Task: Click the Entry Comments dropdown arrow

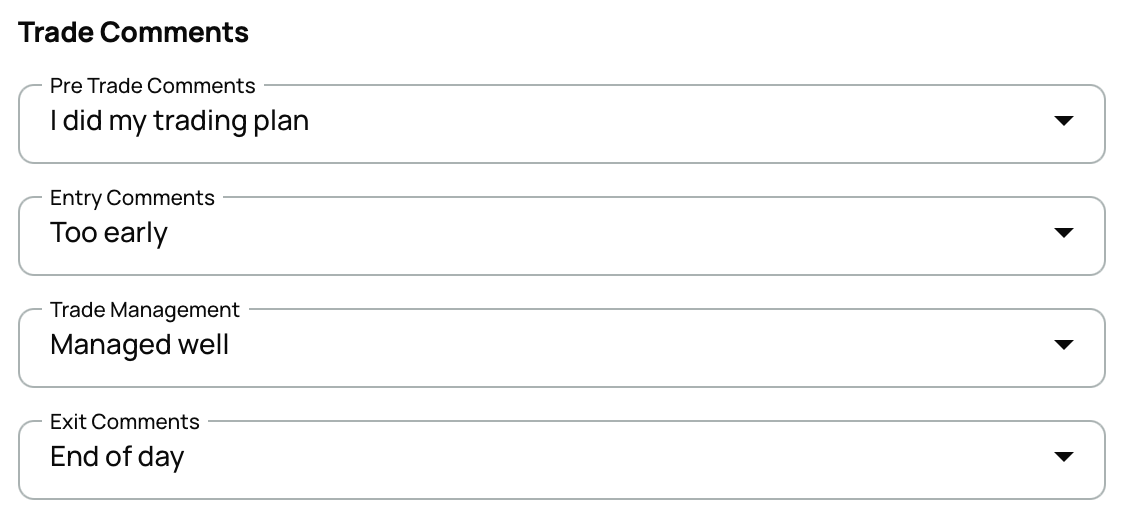Action: [1064, 233]
